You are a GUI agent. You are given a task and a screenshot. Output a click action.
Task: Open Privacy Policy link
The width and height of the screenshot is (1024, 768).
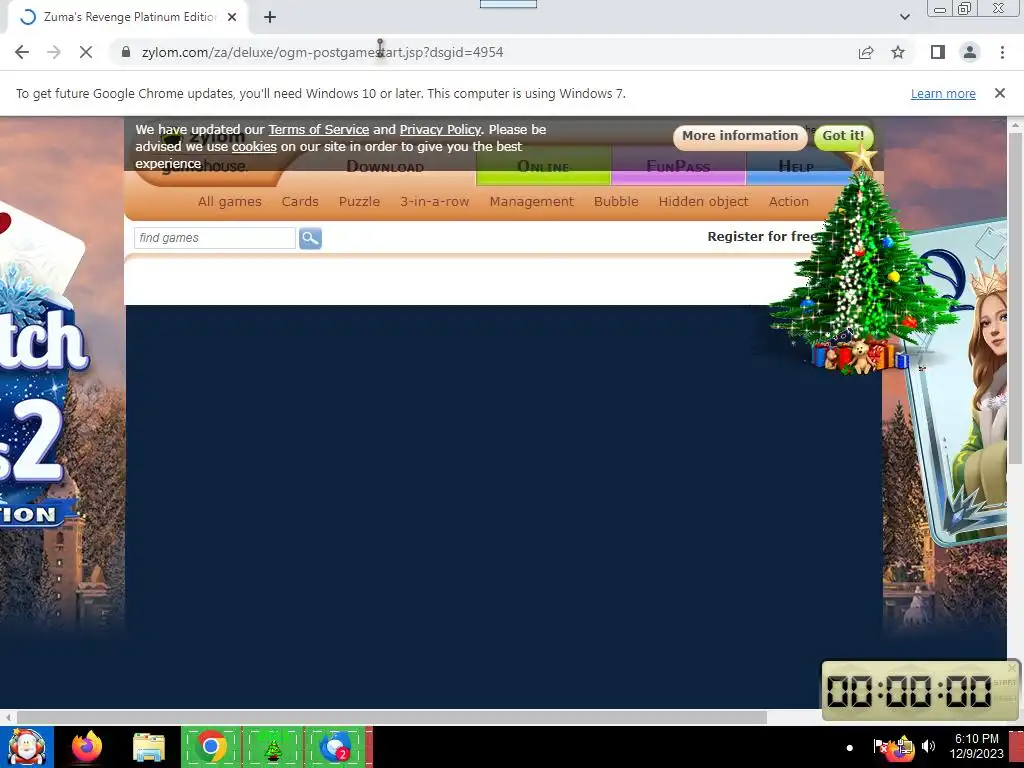coord(440,129)
